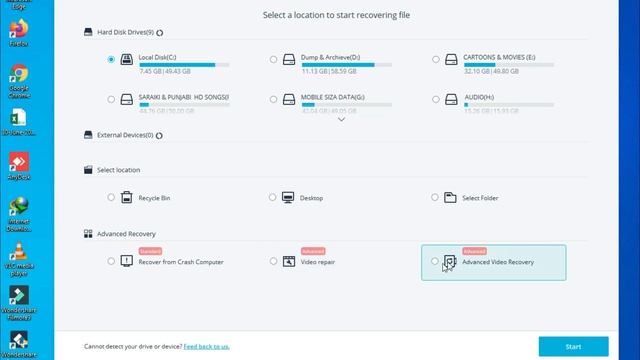640x360 pixels.
Task: Click the Recover from Crash Computer icon
Action: pyautogui.click(x=127, y=261)
